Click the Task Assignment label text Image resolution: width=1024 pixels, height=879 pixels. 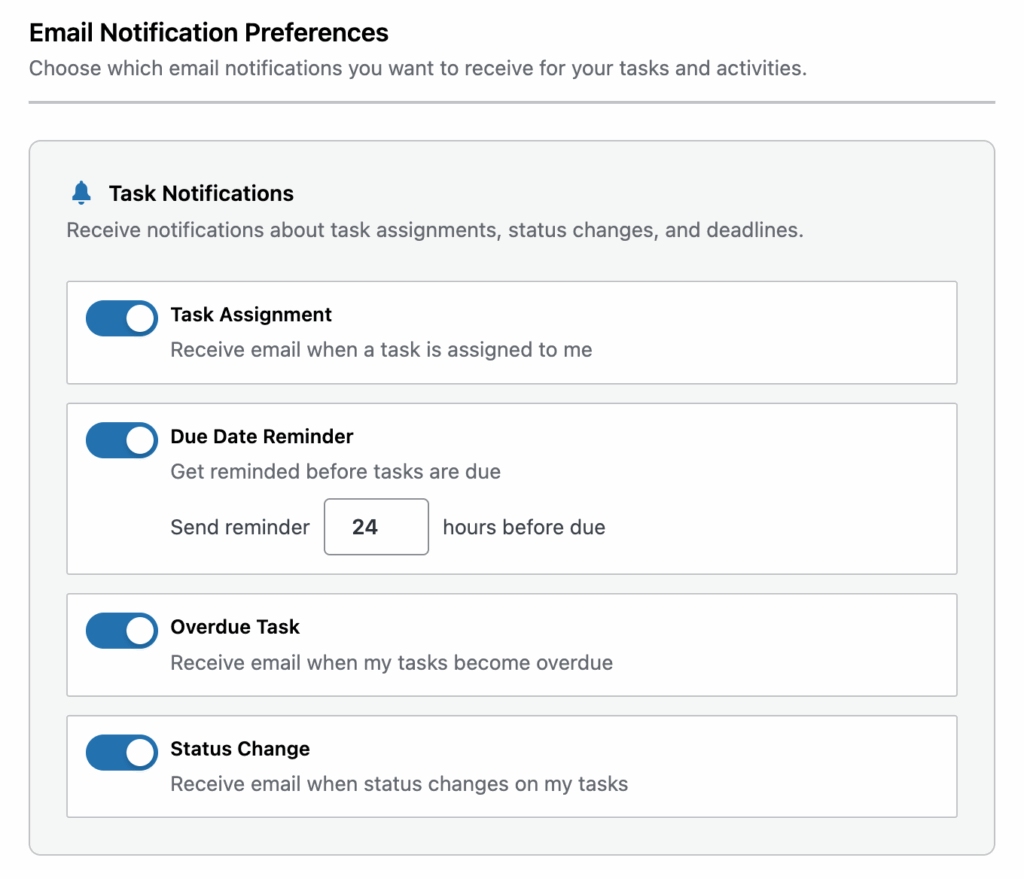point(251,315)
